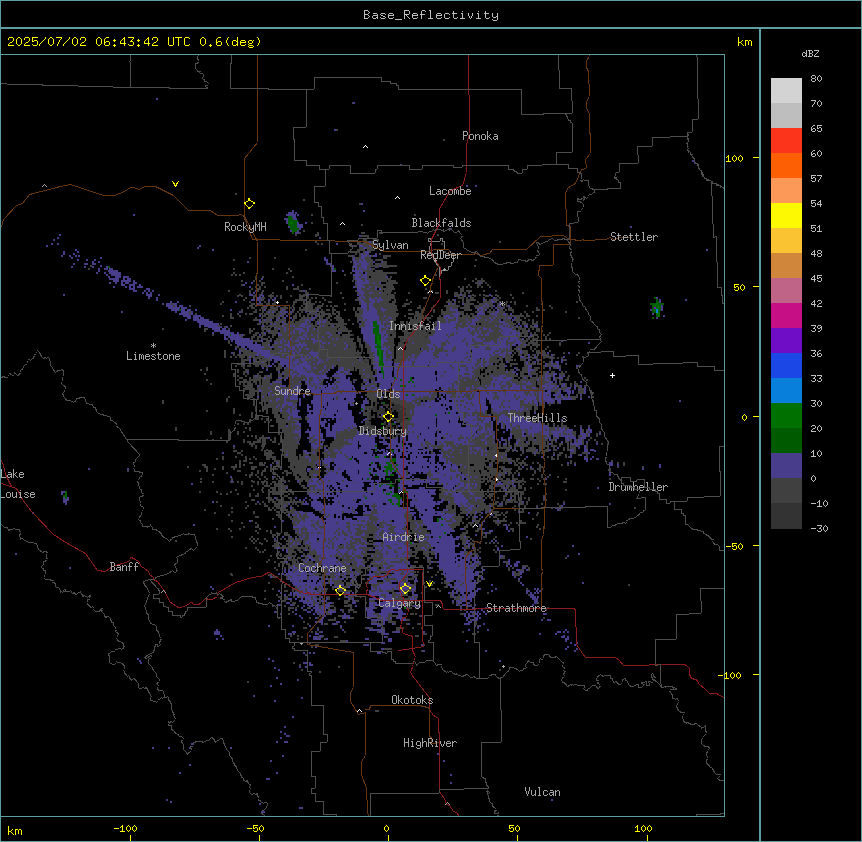
Task: Select the Blackfalds label
Action: (441, 223)
